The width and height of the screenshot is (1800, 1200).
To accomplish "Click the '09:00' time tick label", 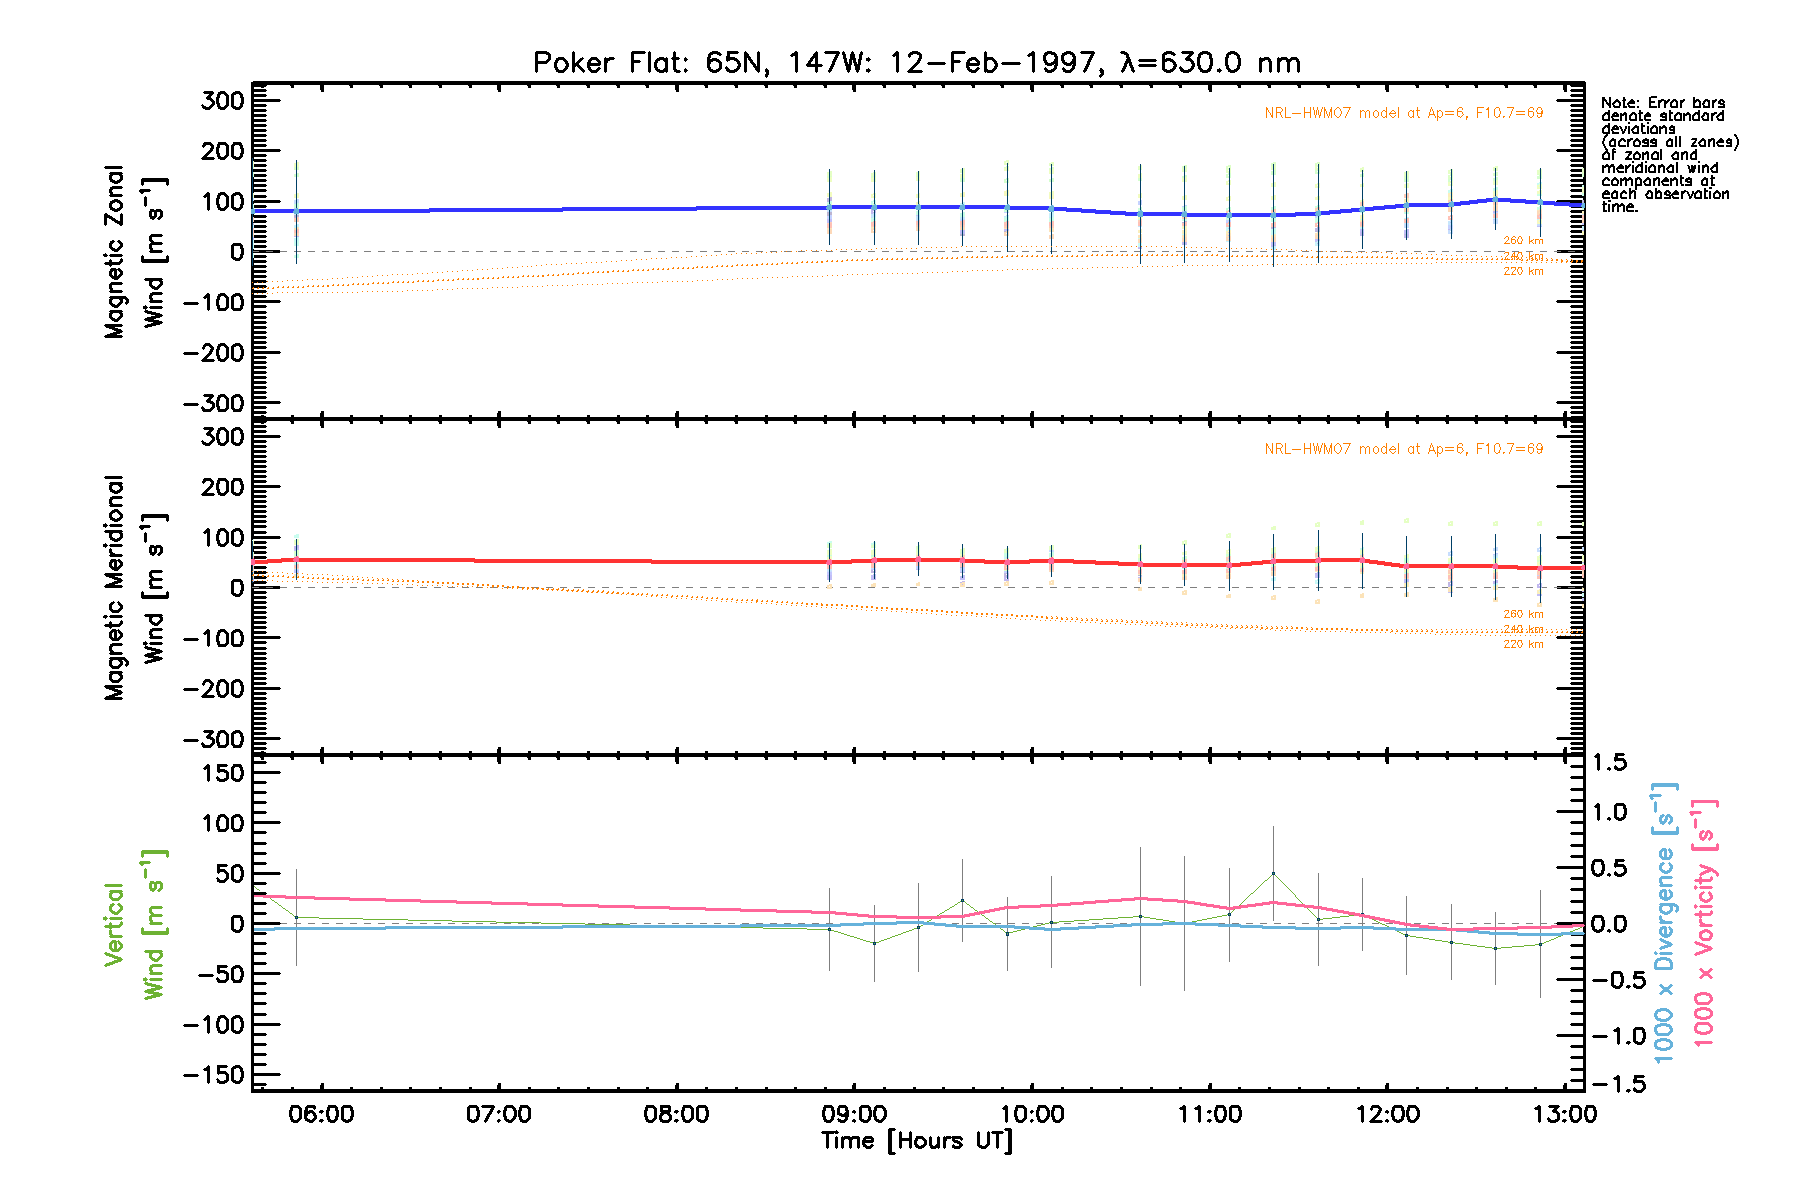I will coord(854,1115).
